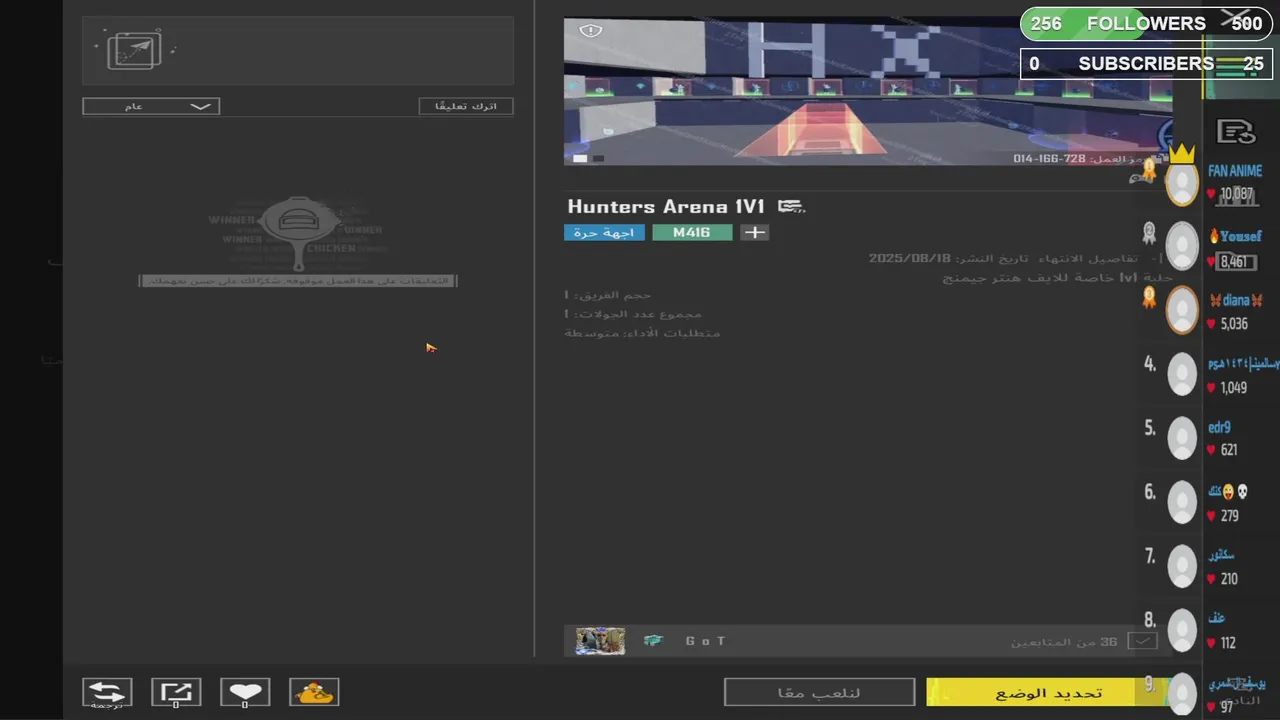Image resolution: width=1280 pixels, height=720 pixels.
Task: Open the rank 4 viewer avatar
Action: click(1182, 375)
